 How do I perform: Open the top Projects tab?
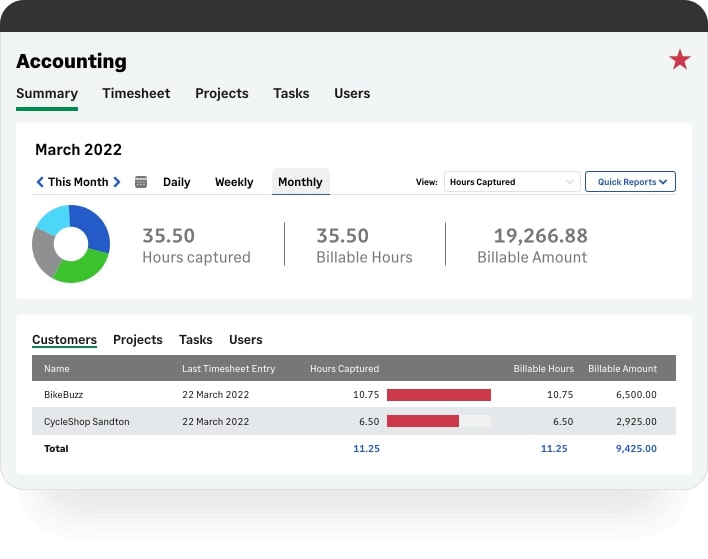tap(221, 93)
